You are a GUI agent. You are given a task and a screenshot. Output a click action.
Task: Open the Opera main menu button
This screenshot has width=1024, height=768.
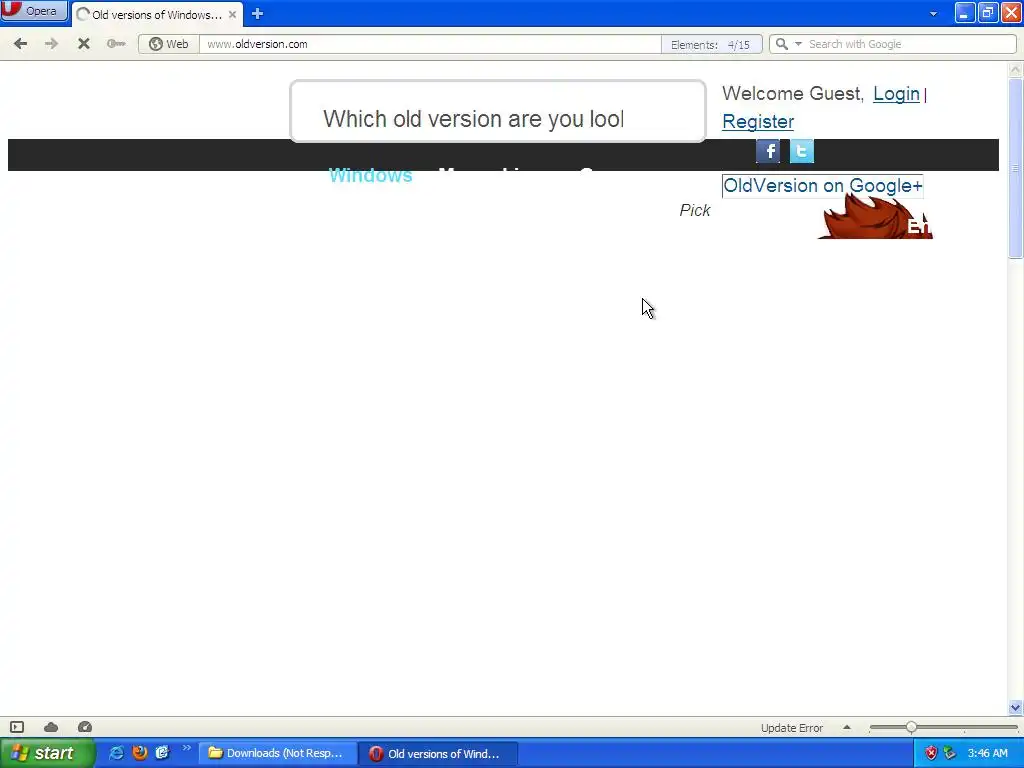(34, 11)
